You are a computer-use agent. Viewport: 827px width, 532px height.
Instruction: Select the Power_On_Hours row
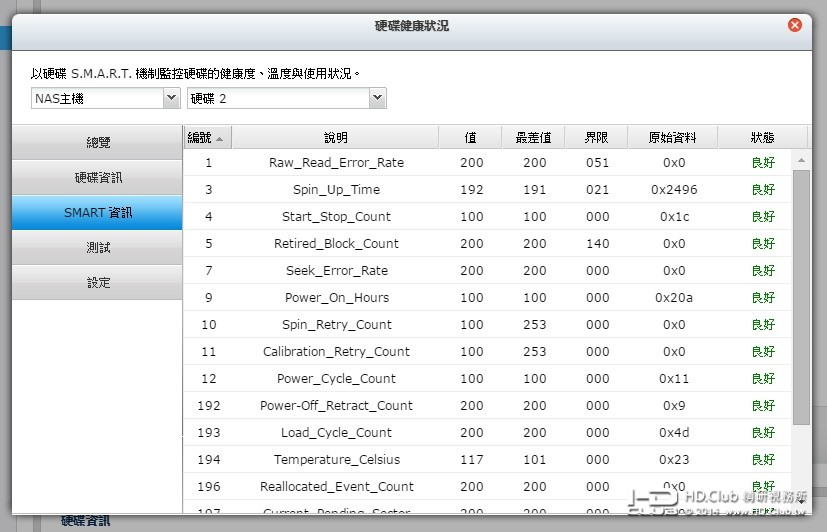[487, 297]
